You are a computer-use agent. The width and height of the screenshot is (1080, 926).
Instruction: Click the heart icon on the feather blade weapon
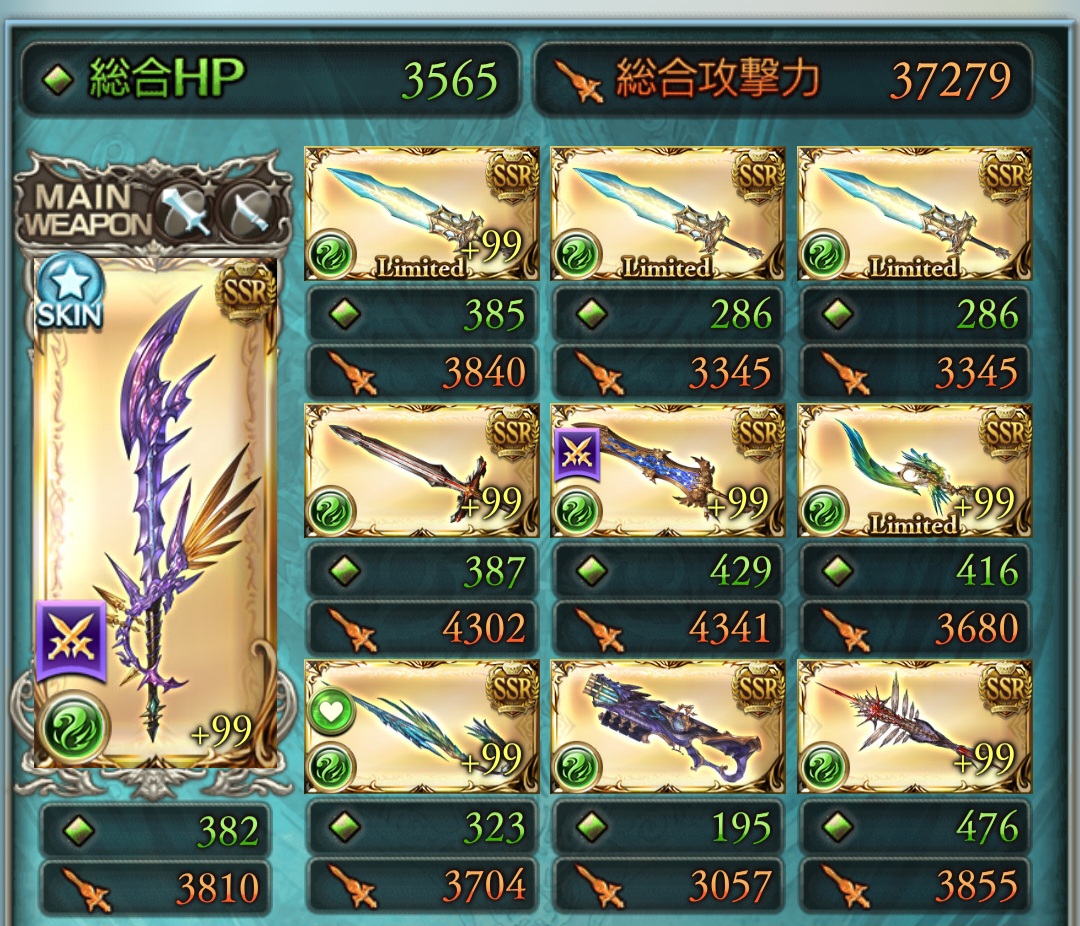click(x=332, y=711)
